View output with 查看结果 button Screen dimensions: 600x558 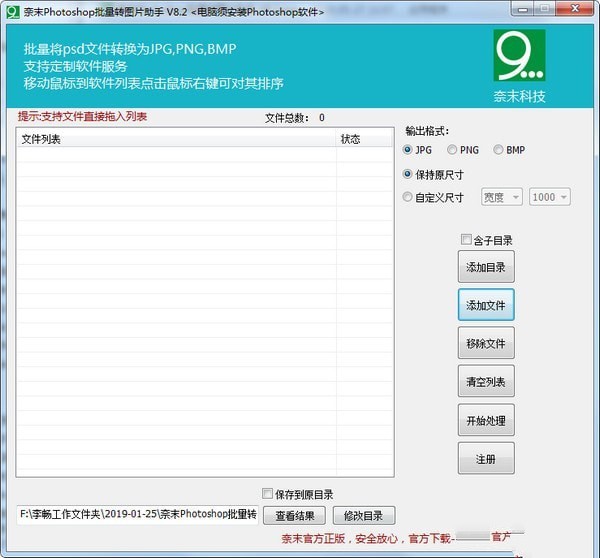(x=295, y=516)
